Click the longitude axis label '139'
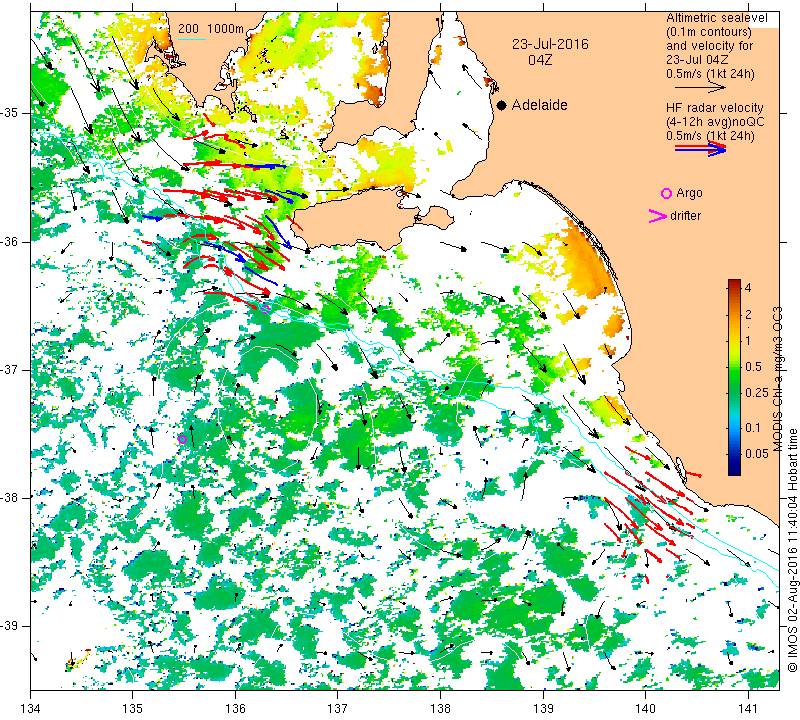This screenshot has width=800, height=720. tap(543, 709)
